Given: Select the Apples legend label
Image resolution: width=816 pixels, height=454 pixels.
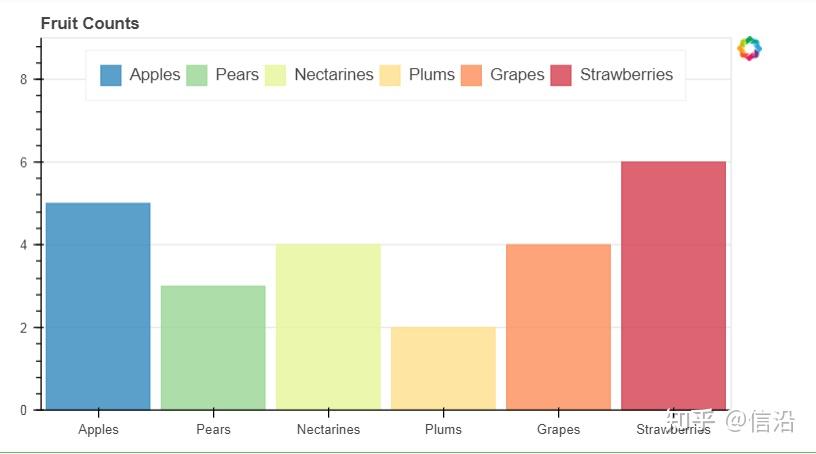Looking at the screenshot, I should click(x=155, y=75).
